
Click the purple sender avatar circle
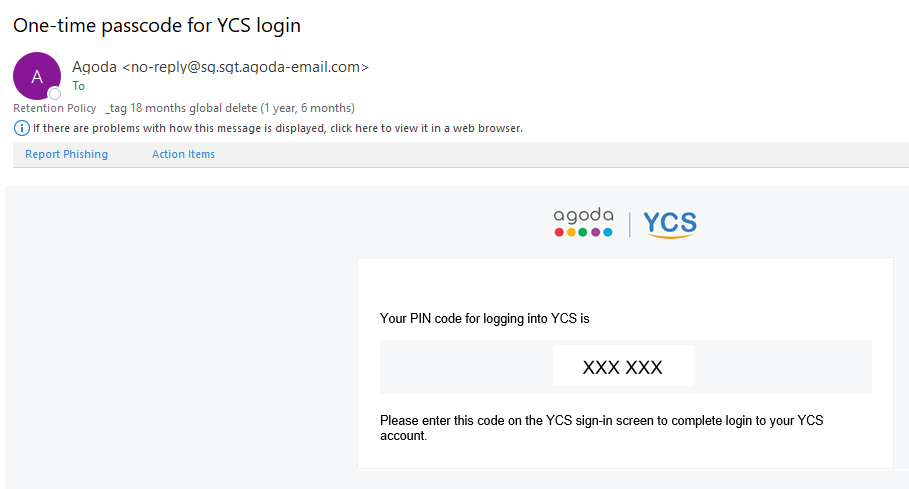[37, 76]
